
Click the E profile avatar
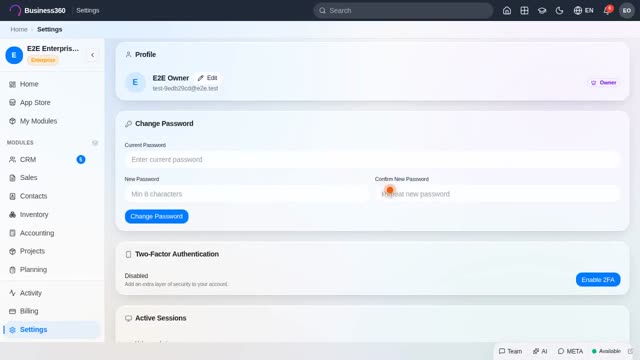tap(135, 82)
